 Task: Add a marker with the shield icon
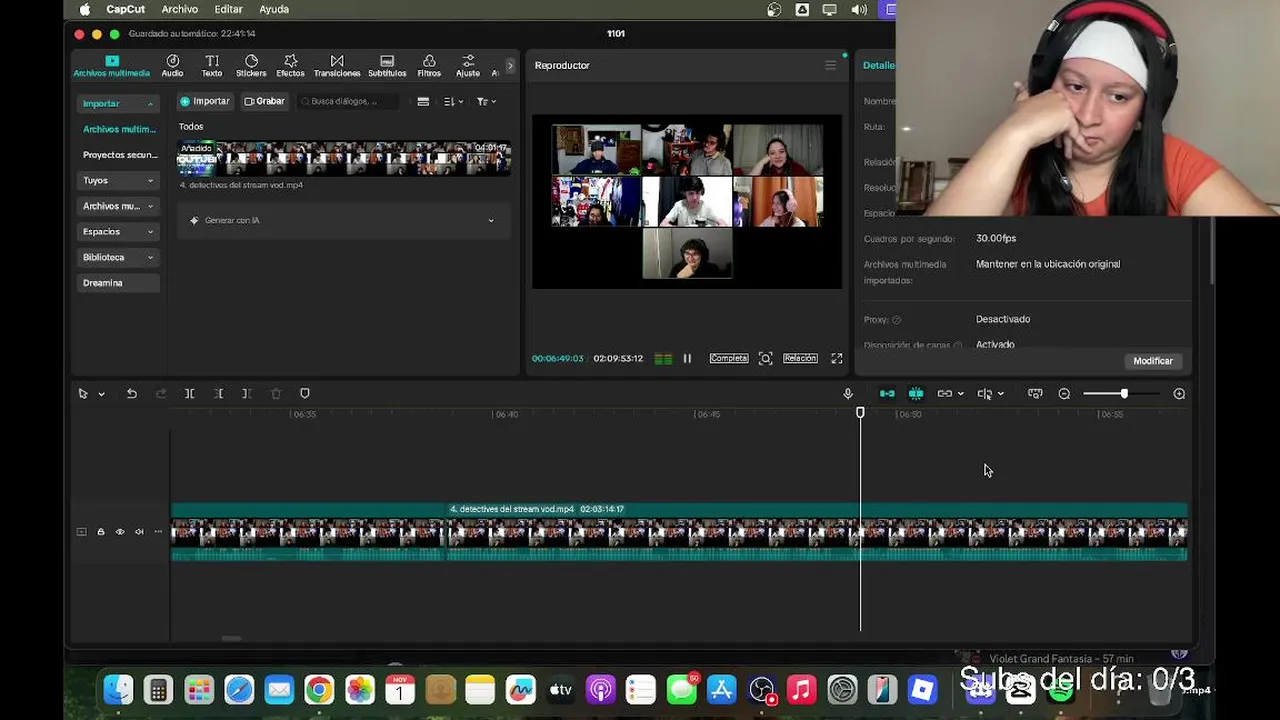coord(305,394)
